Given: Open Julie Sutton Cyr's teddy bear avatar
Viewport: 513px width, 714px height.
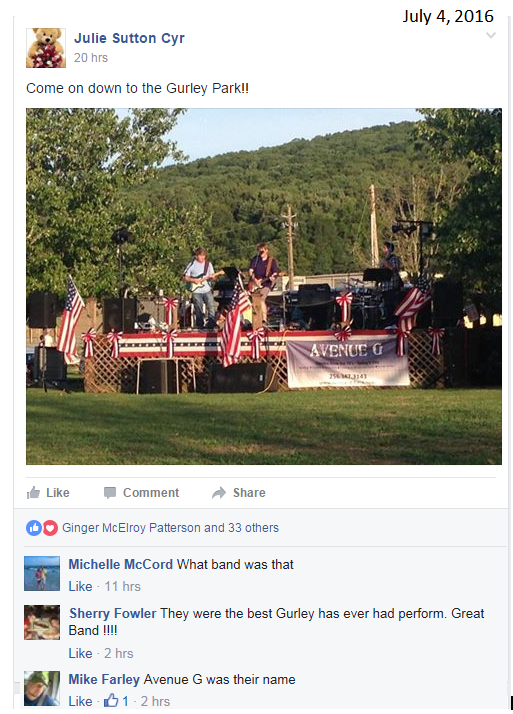Looking at the screenshot, I should point(46,48).
